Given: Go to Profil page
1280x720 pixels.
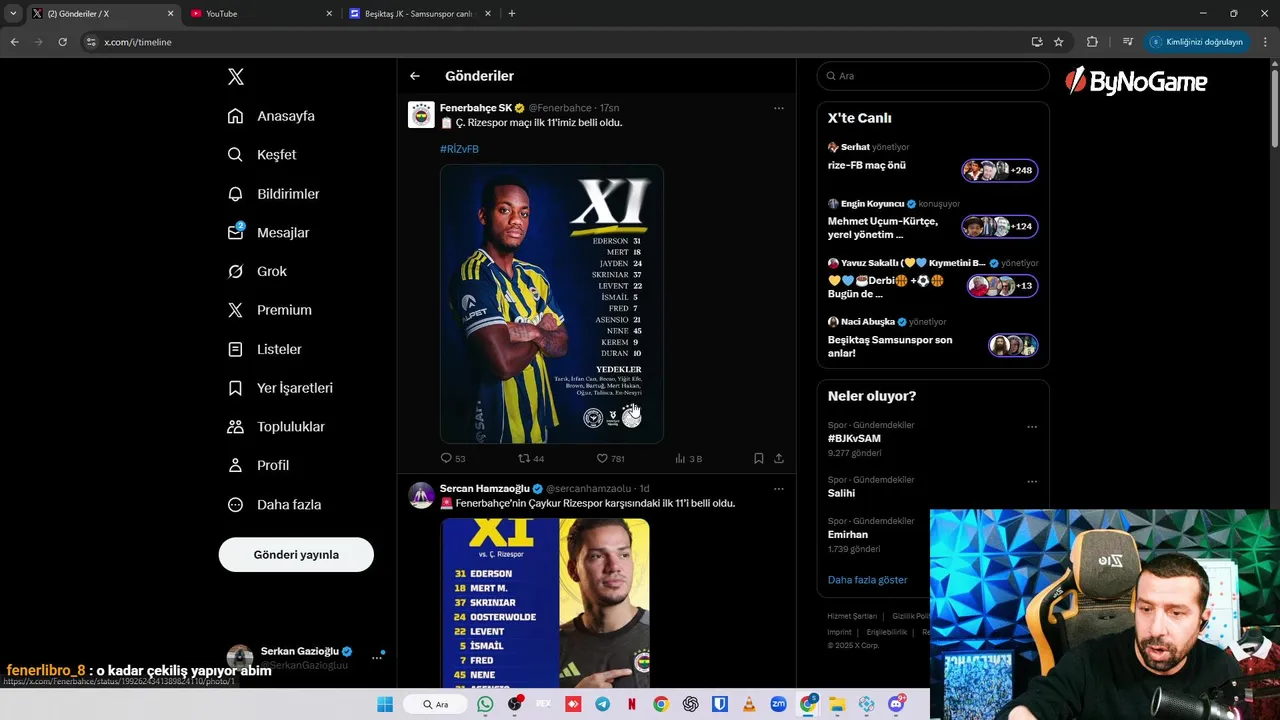Looking at the screenshot, I should tap(259, 466).
